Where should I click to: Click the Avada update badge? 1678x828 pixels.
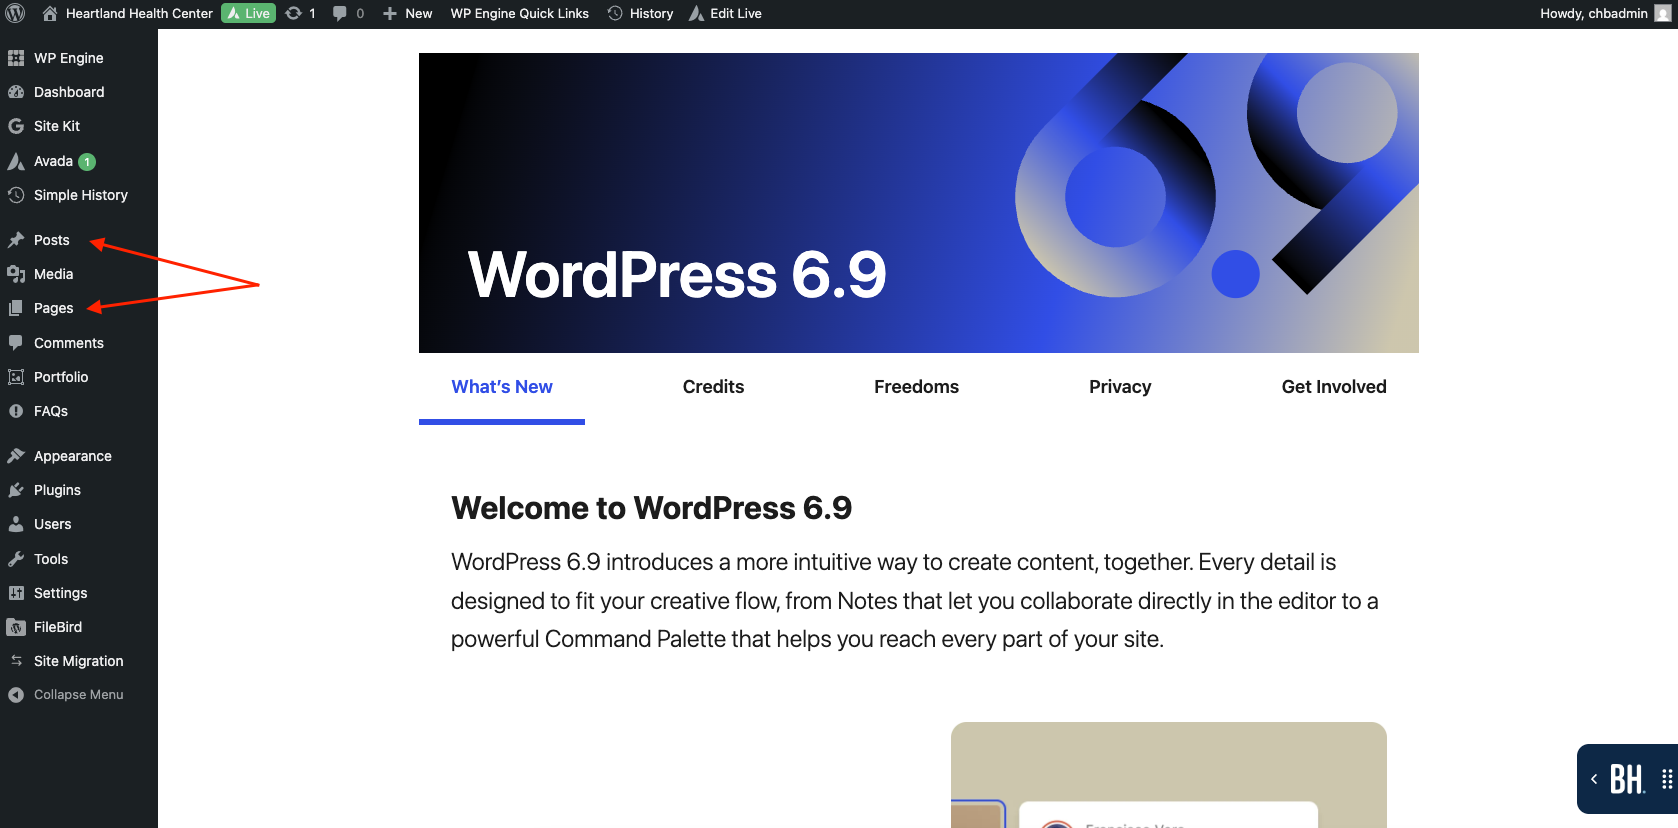87,162
